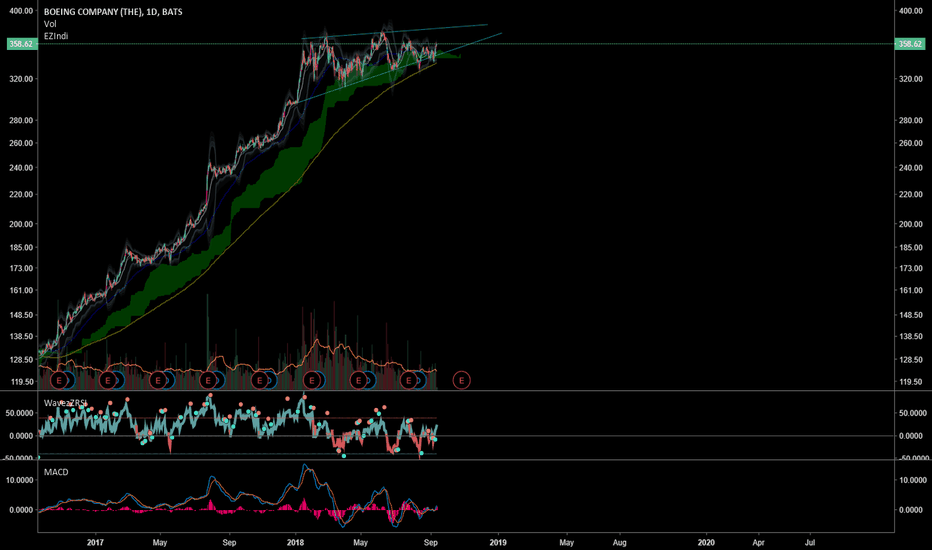Click the Aug label on the time axis

point(619,542)
